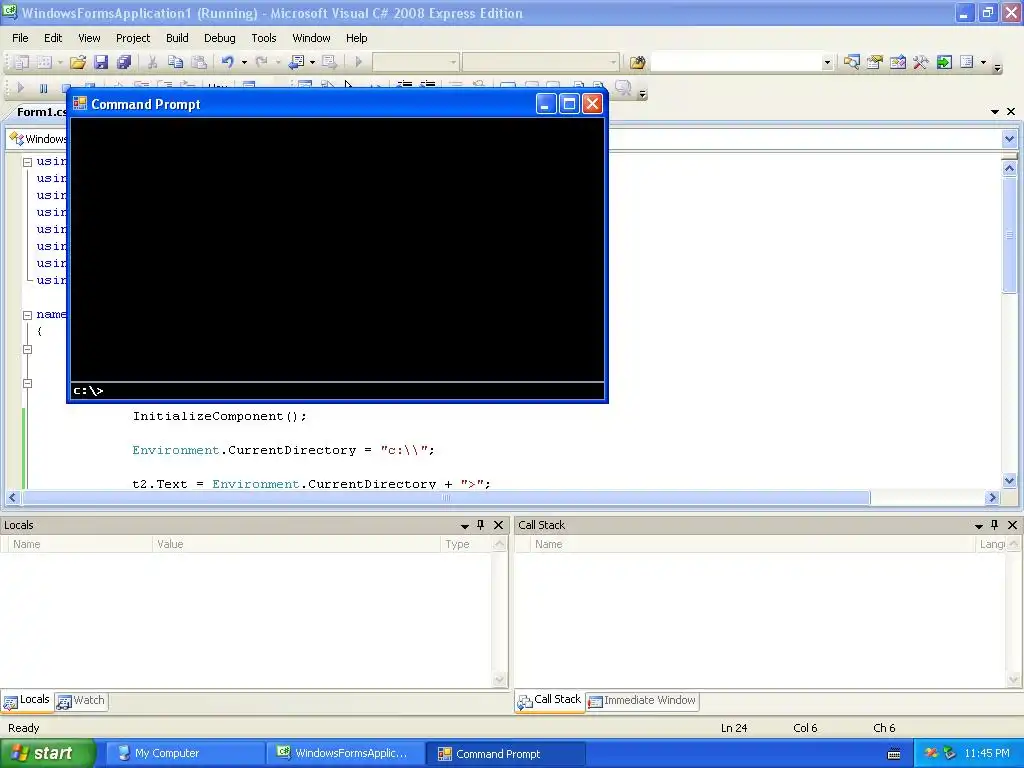Undo the last action with blue arrow
Screen dimensions: 1024x768
(x=227, y=62)
